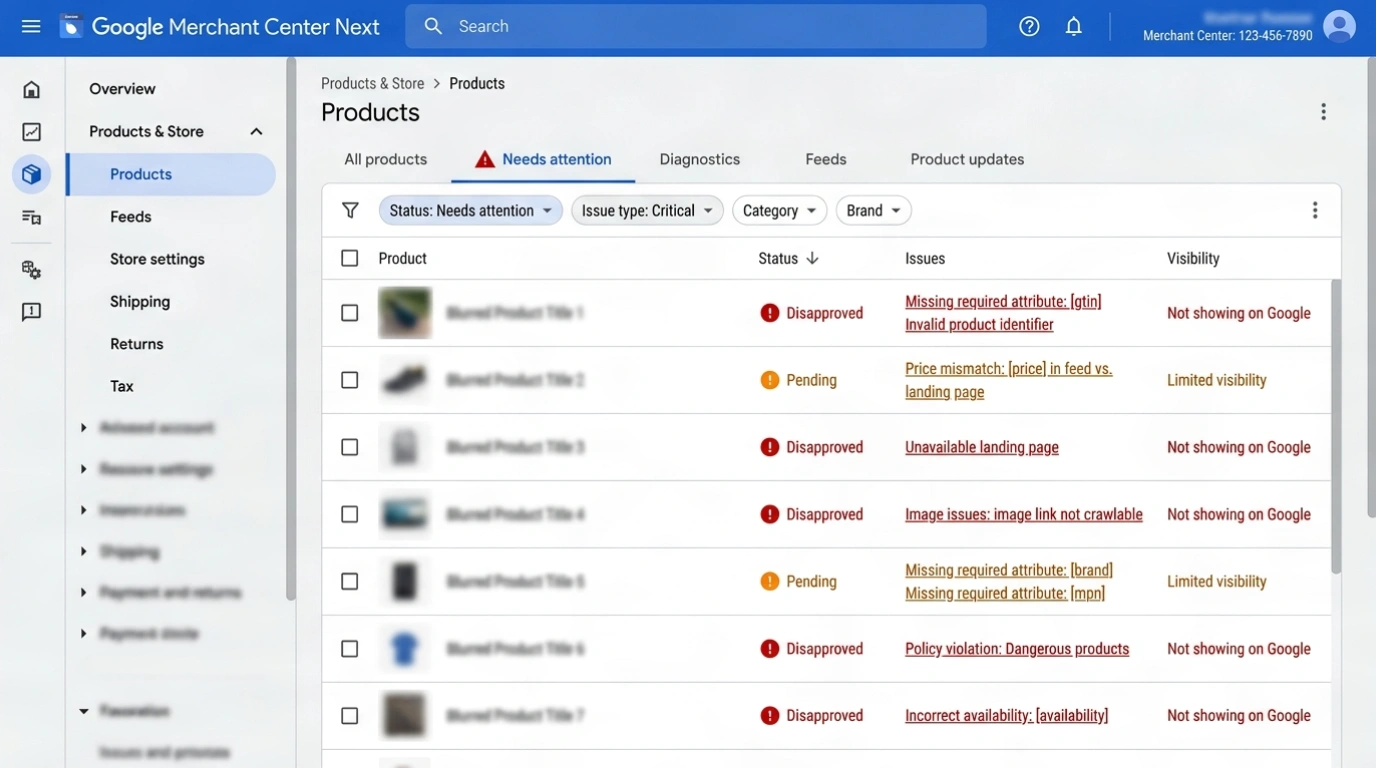Switch to the Product updates tab
This screenshot has width=1376, height=768.
point(967,159)
